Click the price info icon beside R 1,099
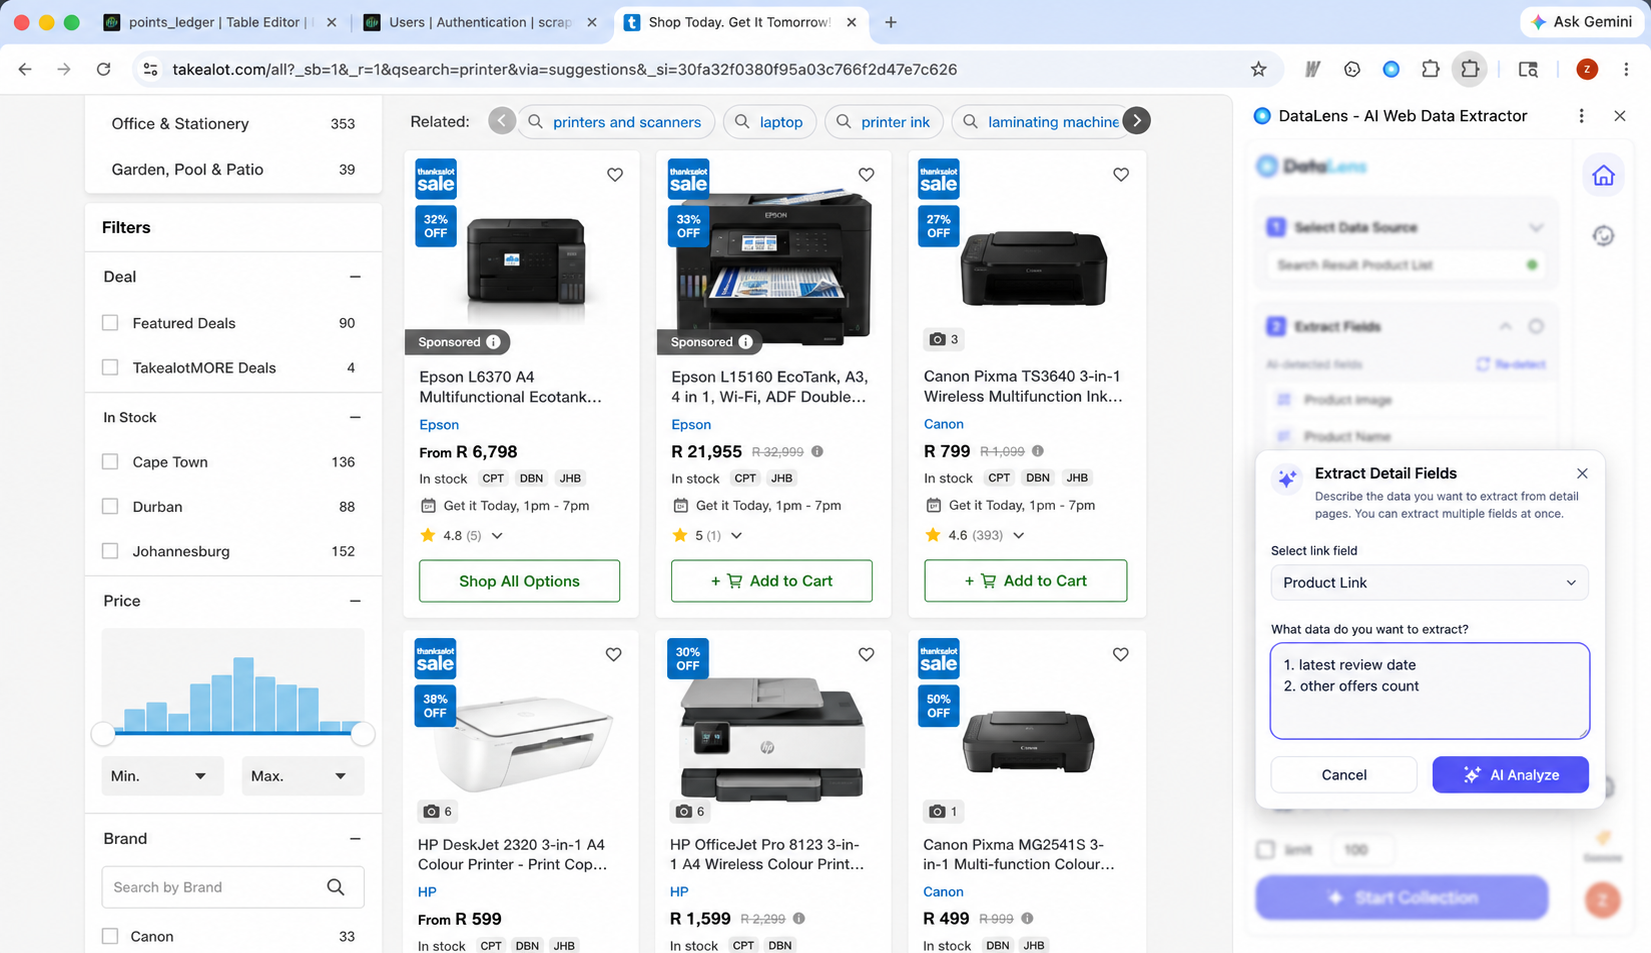 [x=1038, y=451]
